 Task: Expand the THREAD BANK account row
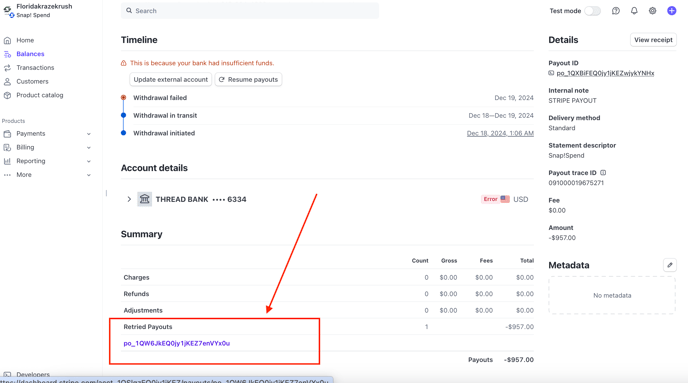(129, 199)
